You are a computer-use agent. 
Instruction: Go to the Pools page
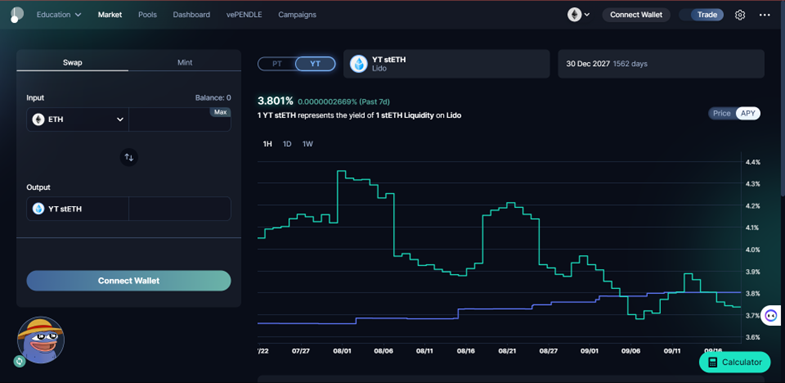tap(147, 15)
